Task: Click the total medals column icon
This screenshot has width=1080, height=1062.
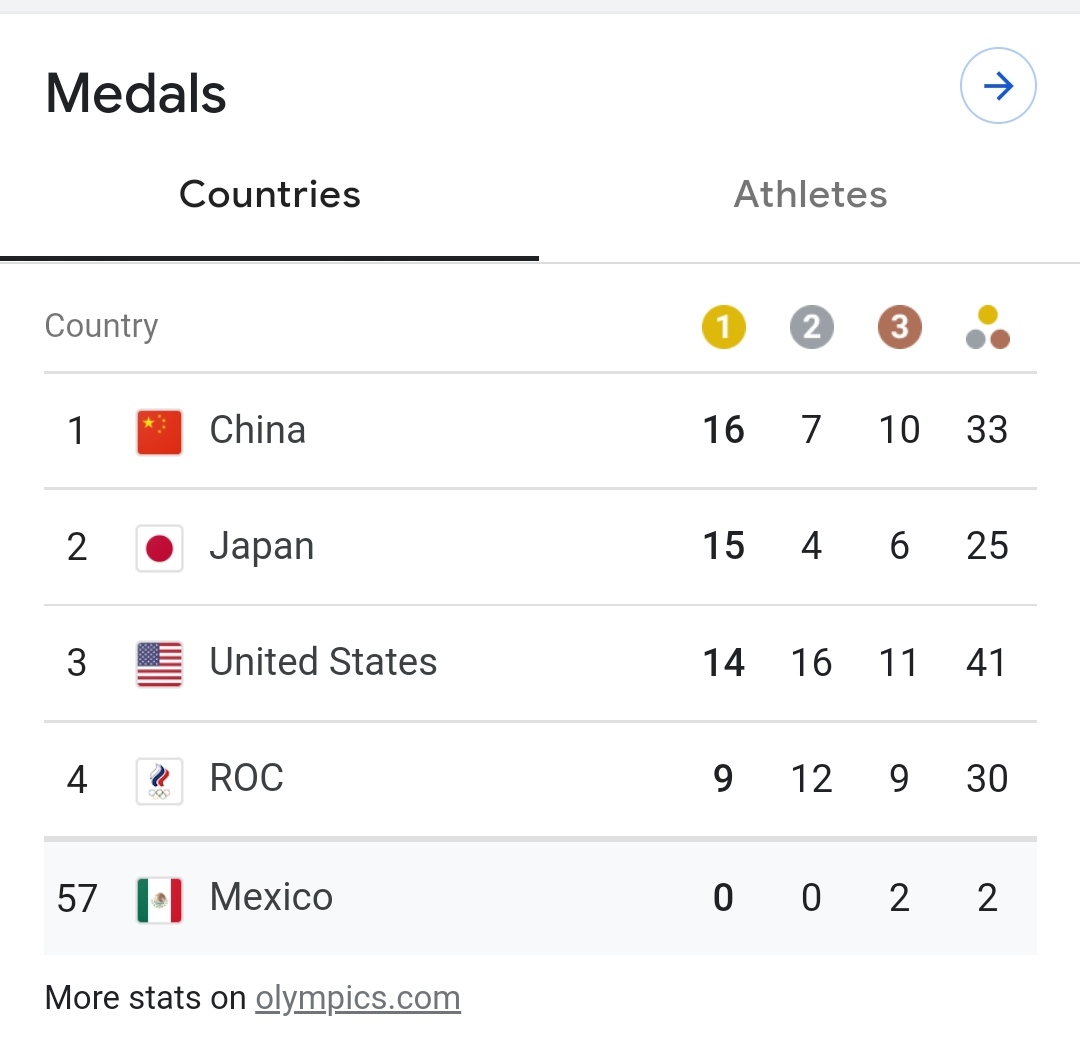Action: coord(987,327)
